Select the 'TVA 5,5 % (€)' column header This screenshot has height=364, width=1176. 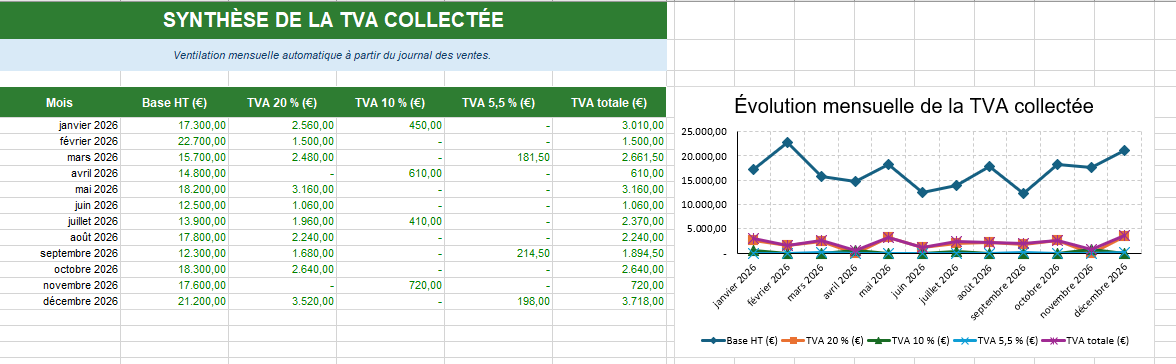tap(498, 103)
